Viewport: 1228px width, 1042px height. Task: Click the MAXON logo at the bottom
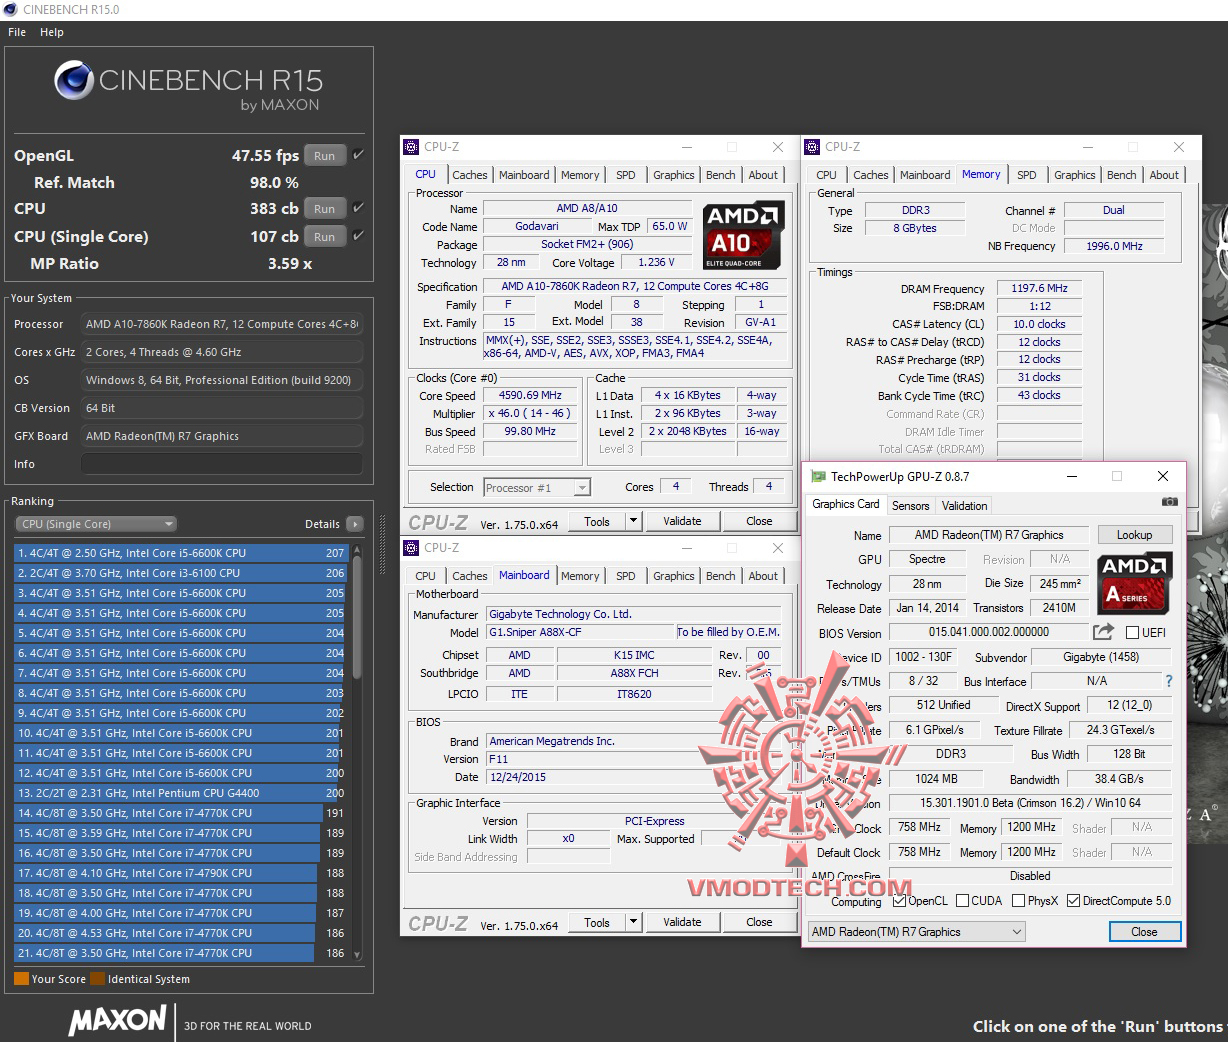pyautogui.click(x=117, y=1019)
